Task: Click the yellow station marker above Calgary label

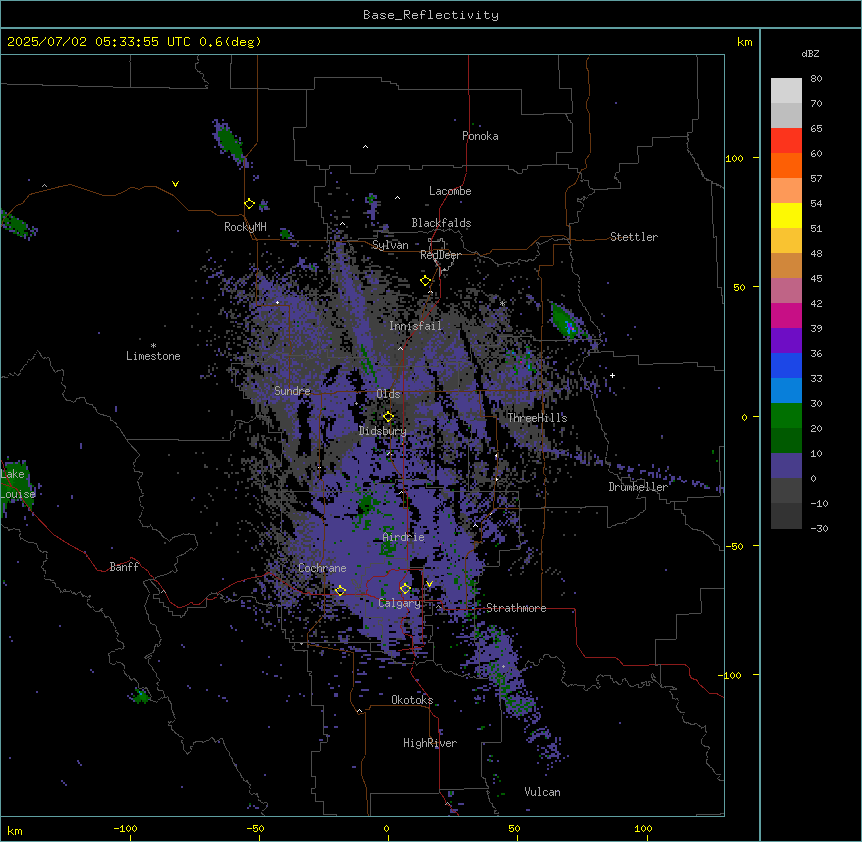Action: click(405, 589)
